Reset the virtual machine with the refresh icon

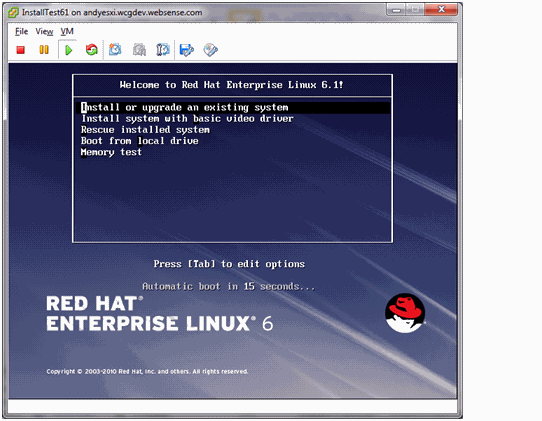92,50
